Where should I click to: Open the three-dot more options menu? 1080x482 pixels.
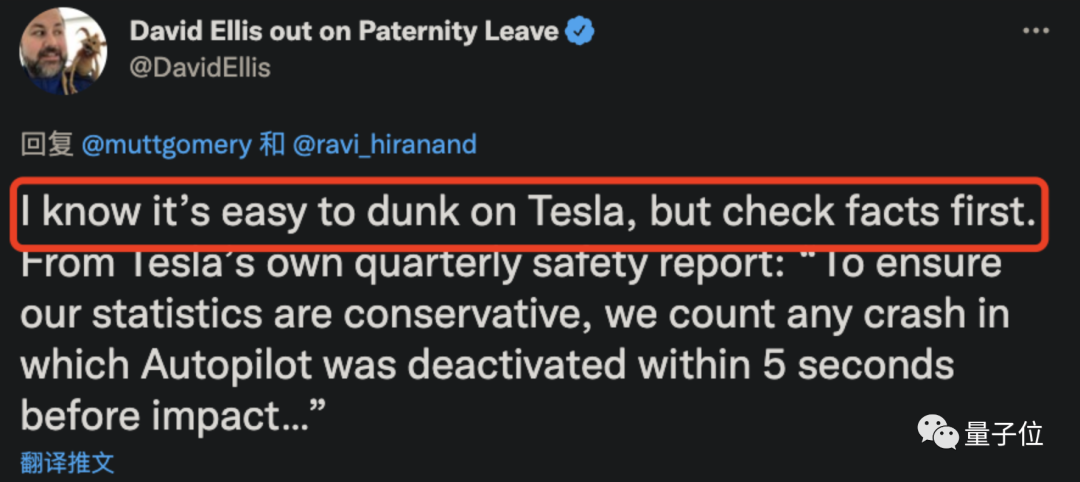pos(1036,32)
